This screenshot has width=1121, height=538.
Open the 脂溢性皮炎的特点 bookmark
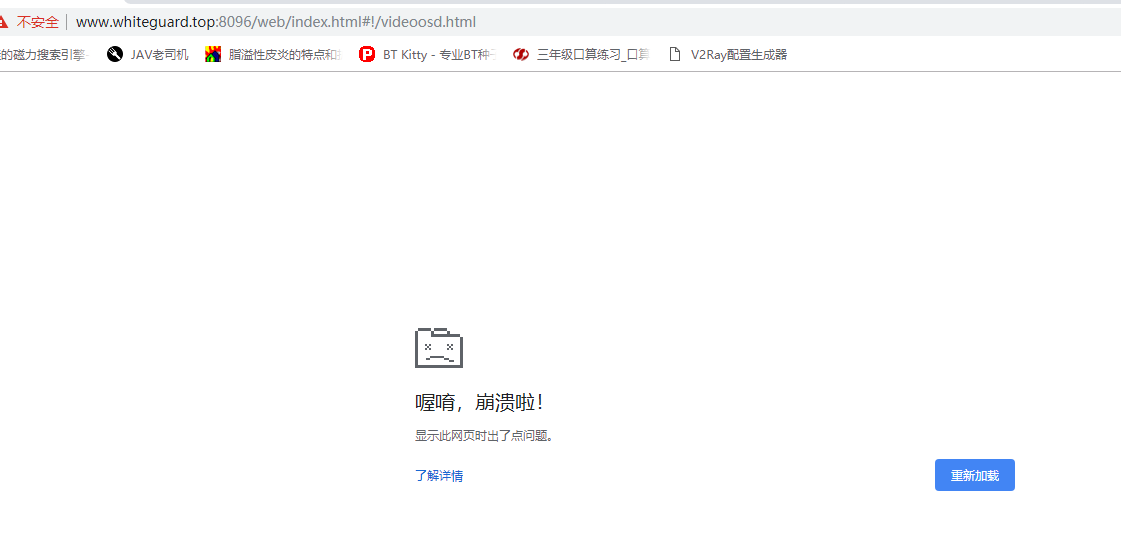click(273, 54)
